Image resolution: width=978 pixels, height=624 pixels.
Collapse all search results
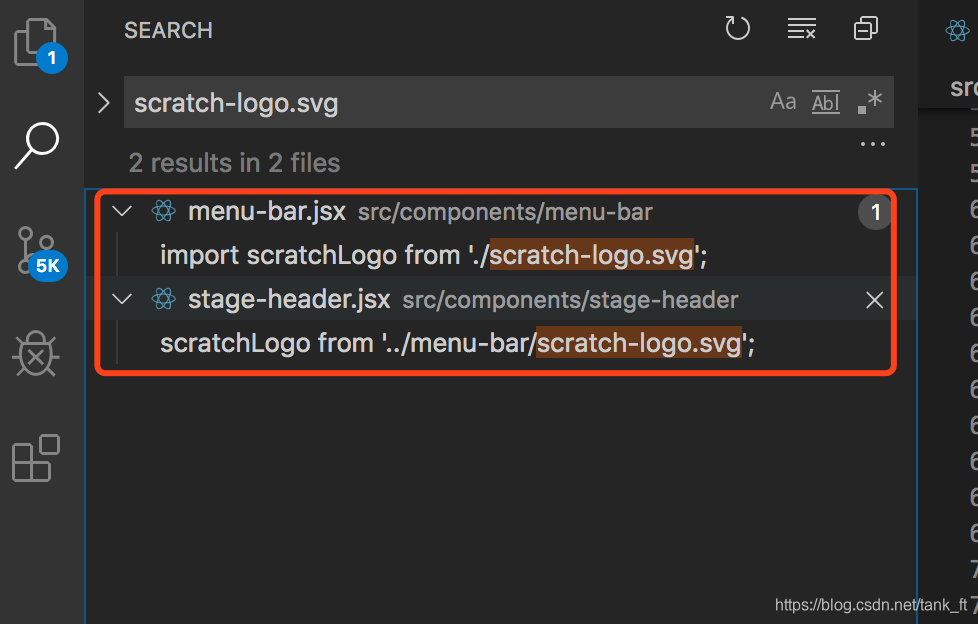(866, 28)
